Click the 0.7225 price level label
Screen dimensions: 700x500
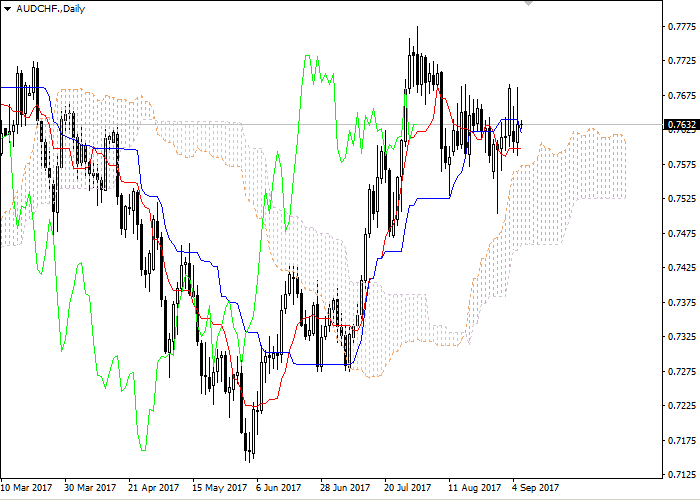pyautogui.click(x=682, y=406)
